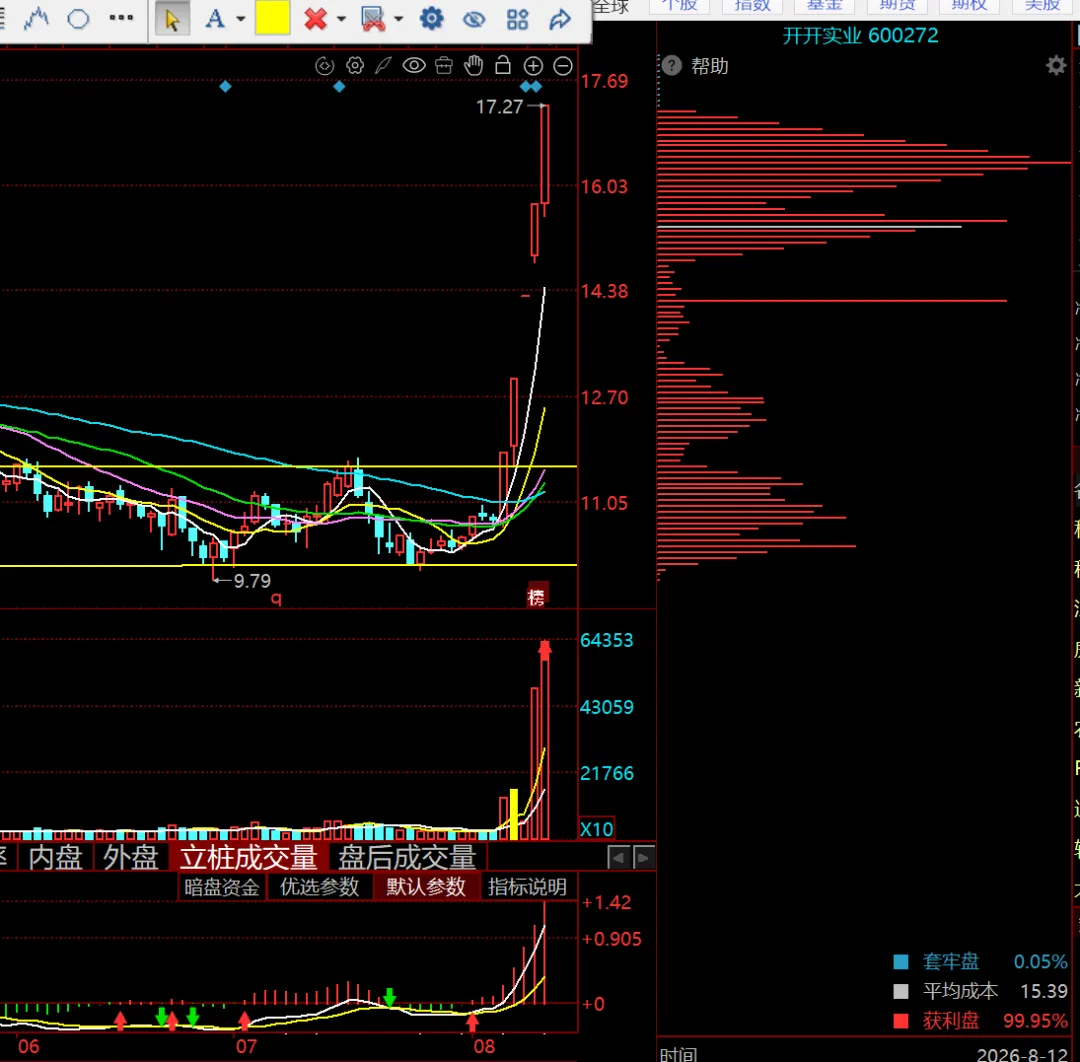The width and height of the screenshot is (1080, 1062).
Task: Click the 优选参数 button
Action: coord(320,887)
